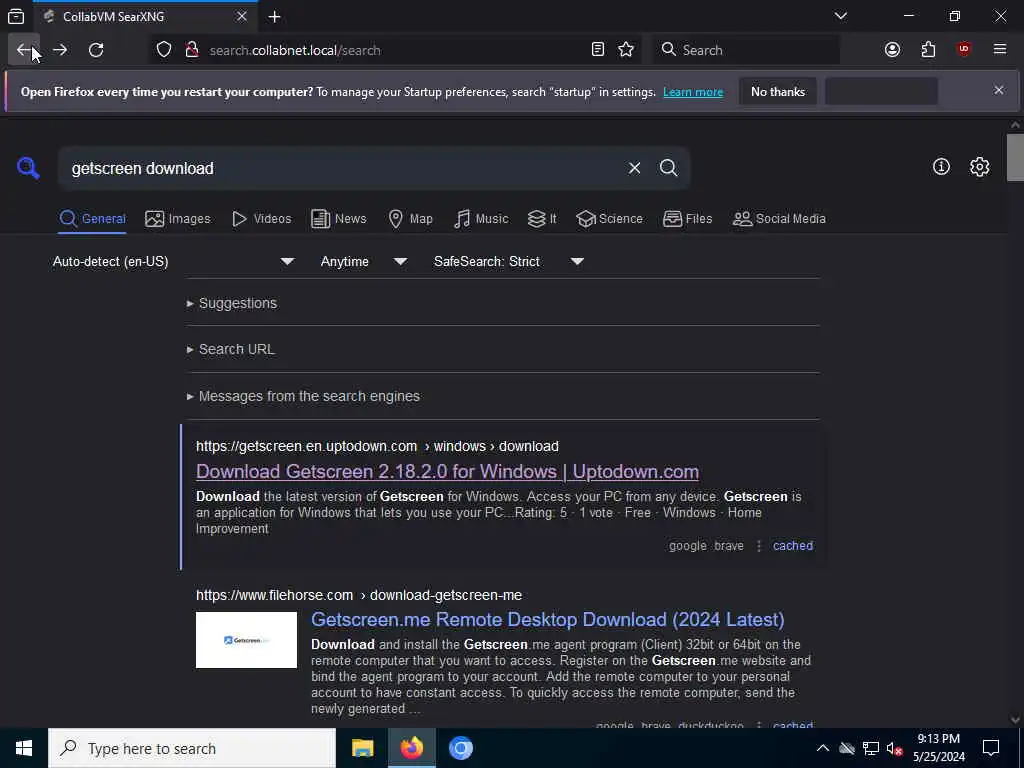
Task: Dismiss the startup notification bar
Action: click(999, 90)
